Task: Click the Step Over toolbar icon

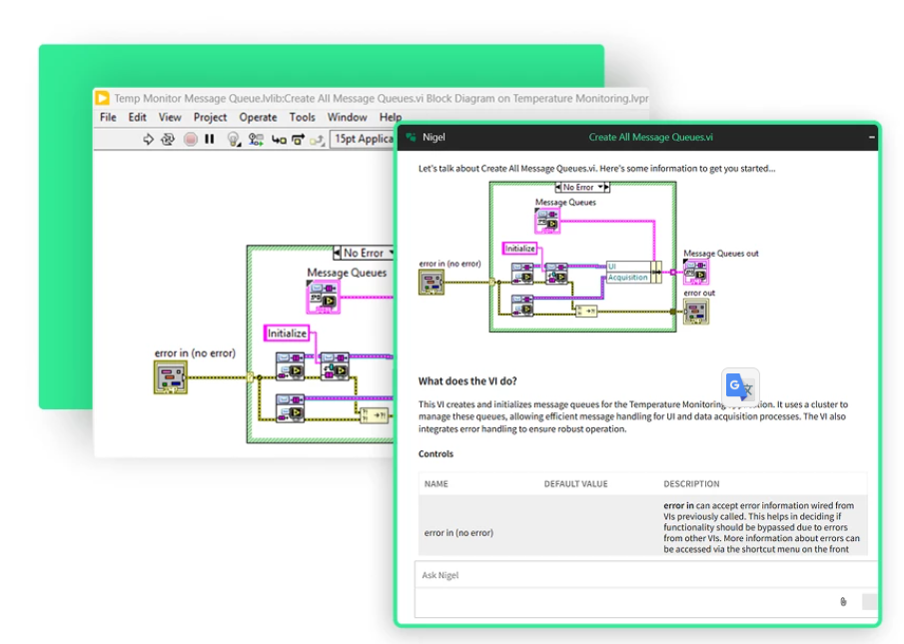Action: click(300, 140)
